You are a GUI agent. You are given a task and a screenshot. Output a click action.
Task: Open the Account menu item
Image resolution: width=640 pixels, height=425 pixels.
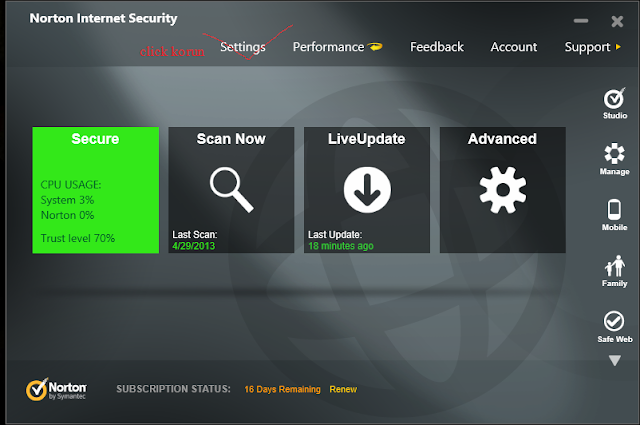(x=513, y=47)
